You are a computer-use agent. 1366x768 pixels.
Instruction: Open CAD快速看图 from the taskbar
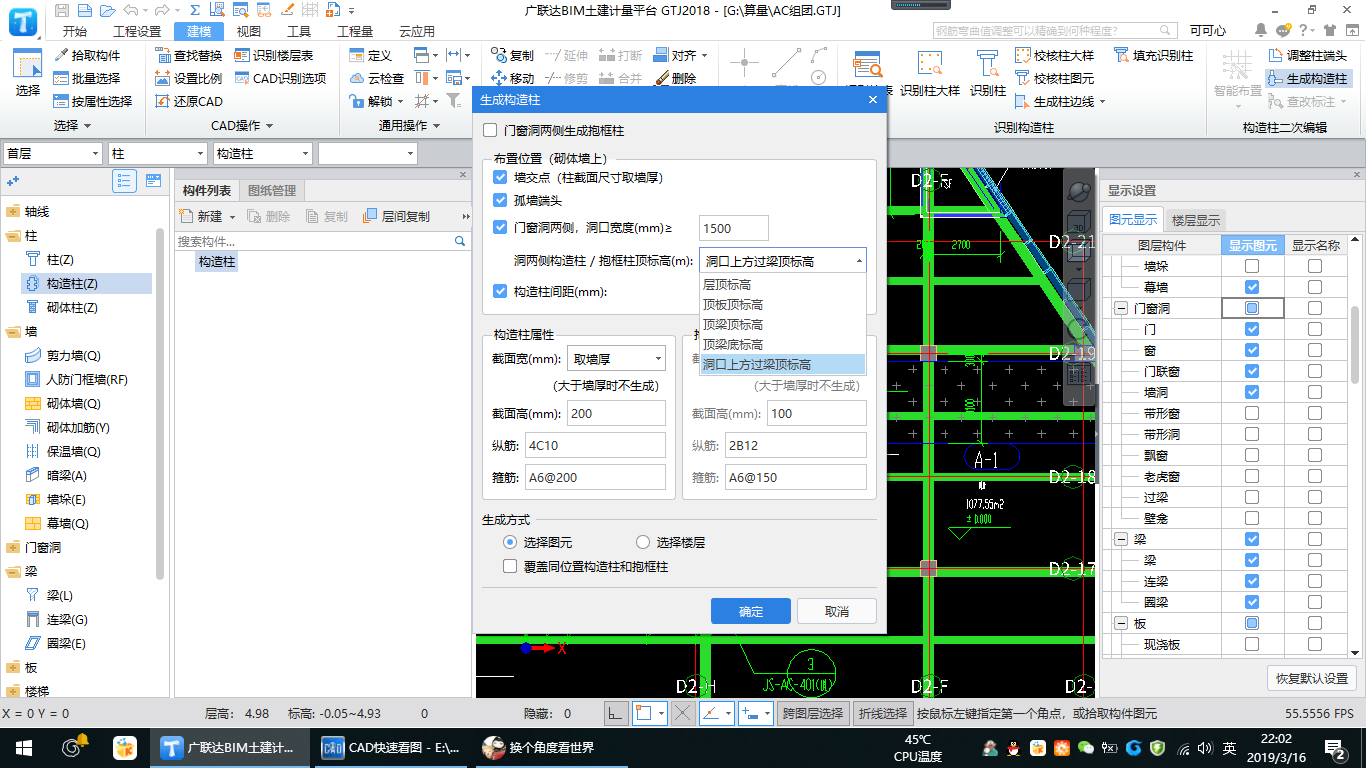[391, 747]
